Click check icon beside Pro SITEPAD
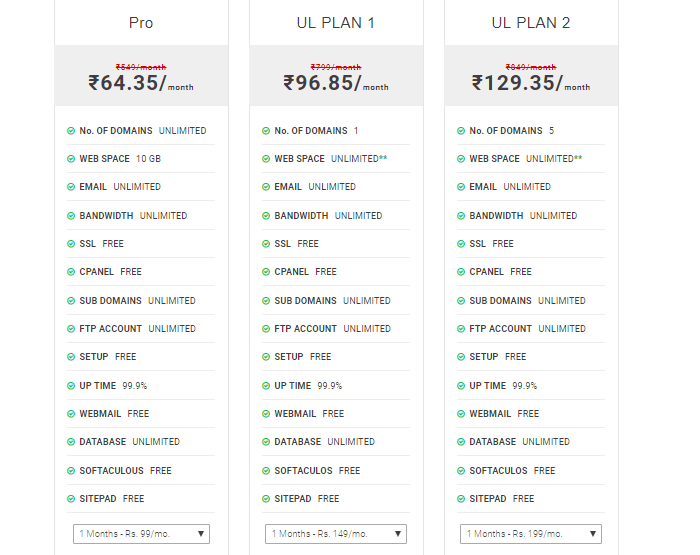The width and height of the screenshot is (700, 555). [71, 499]
